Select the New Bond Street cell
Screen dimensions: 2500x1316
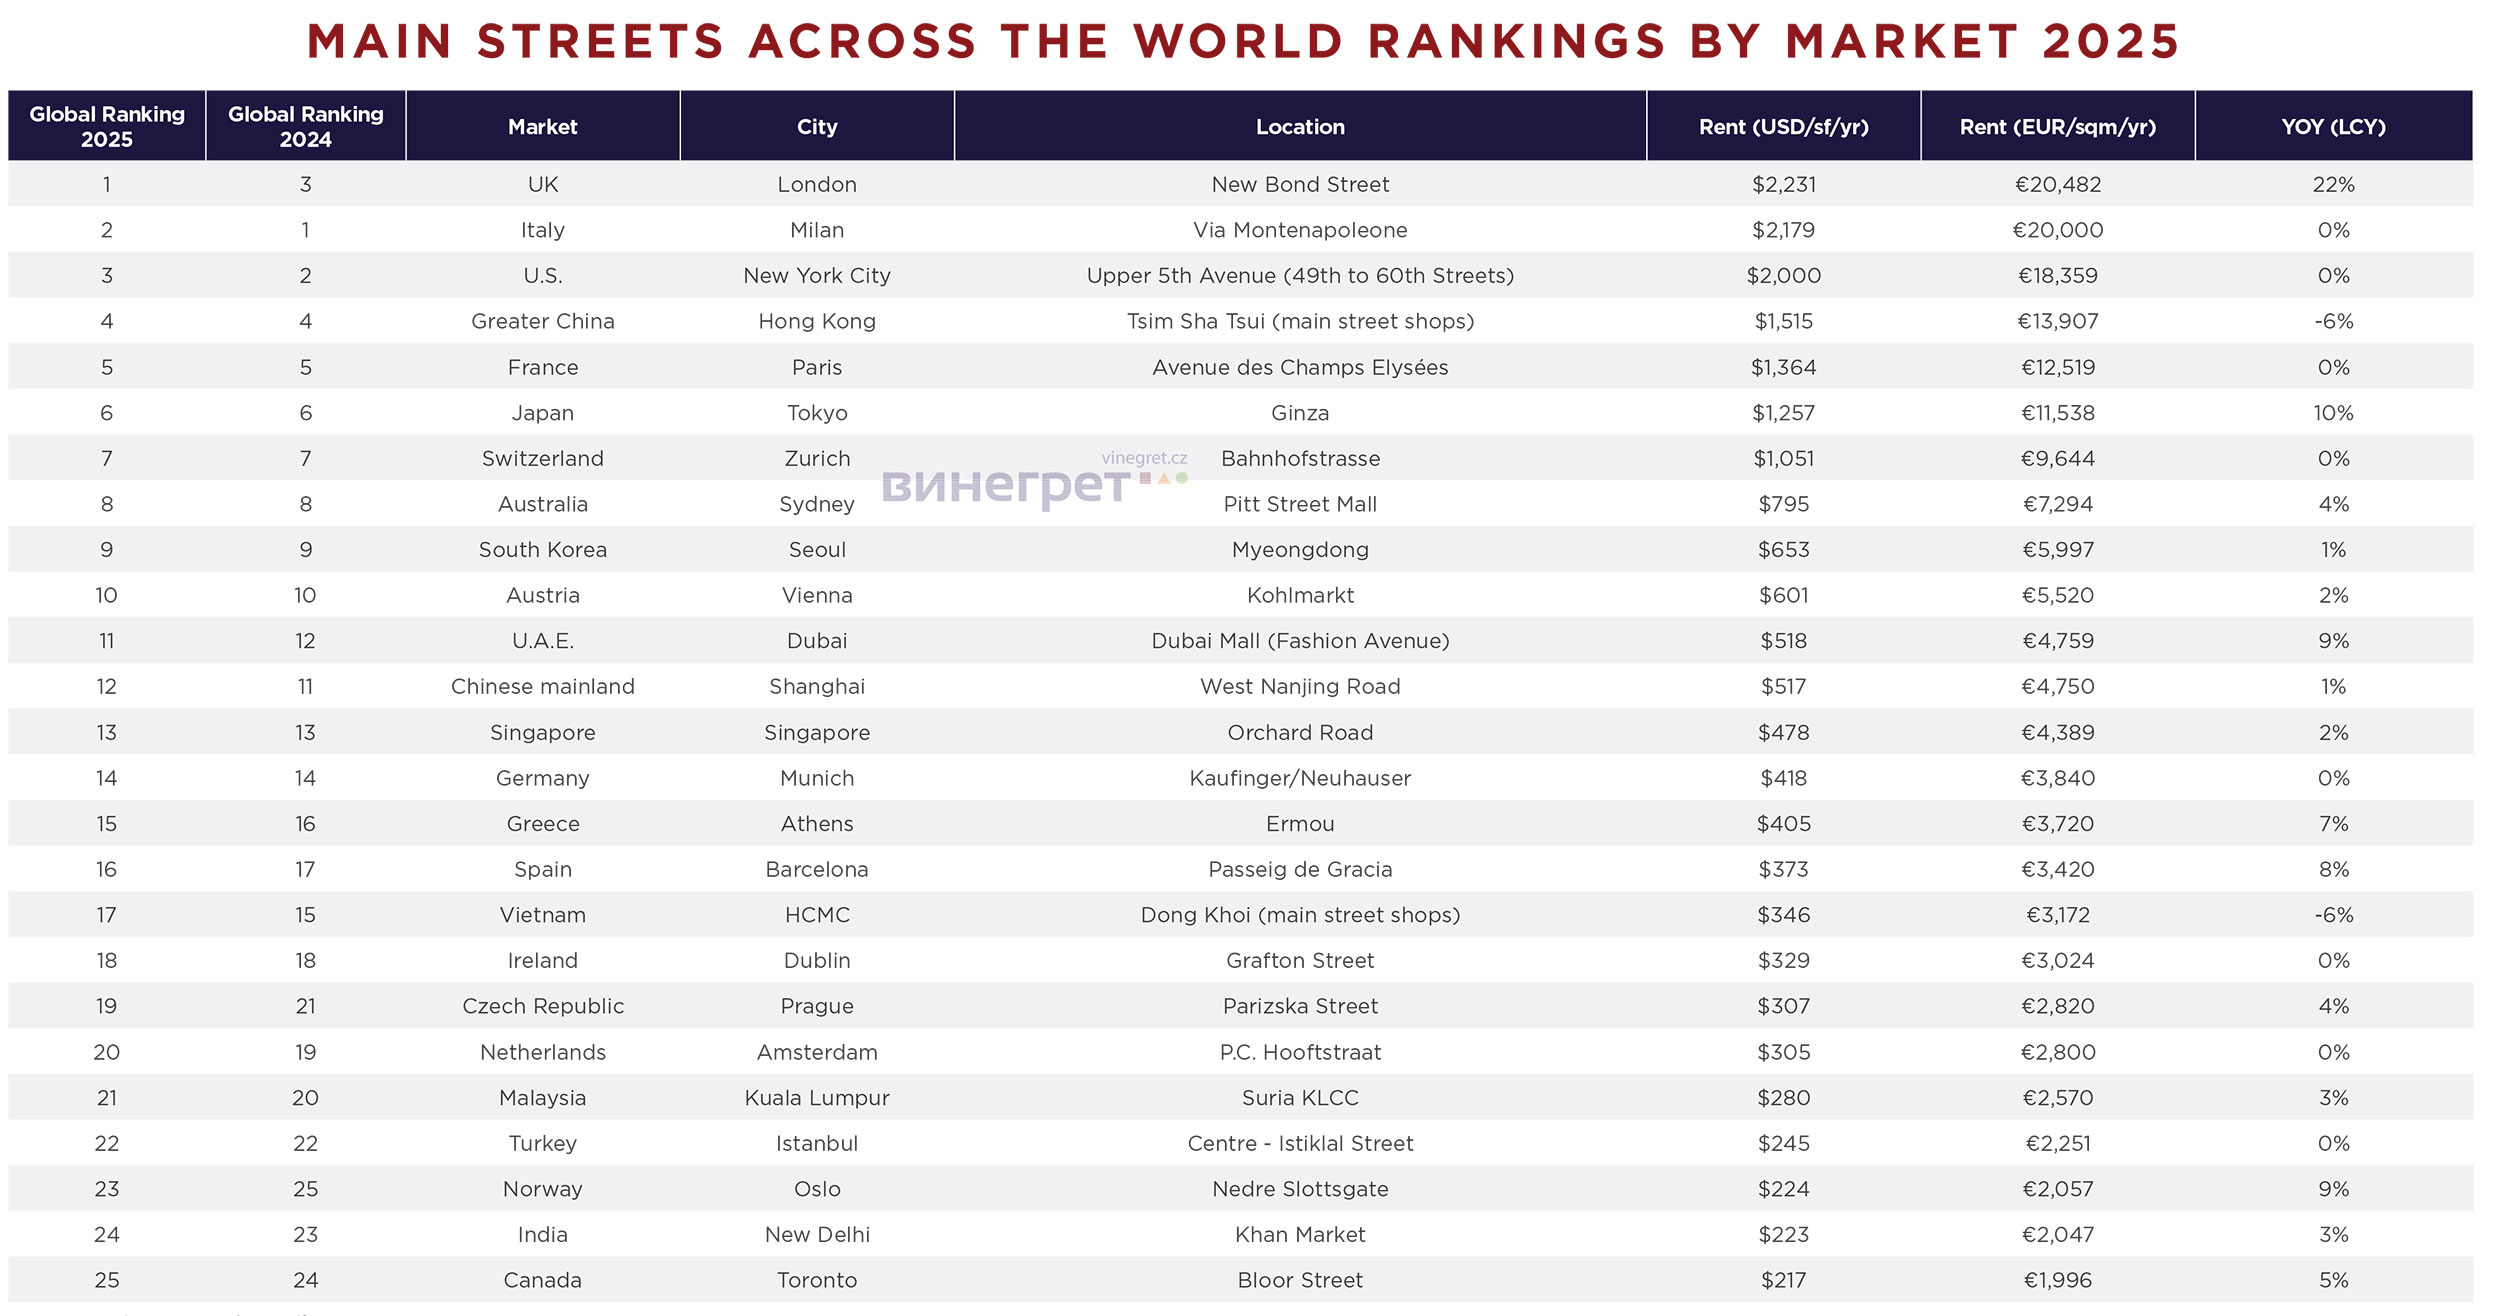pyautogui.click(x=1299, y=184)
